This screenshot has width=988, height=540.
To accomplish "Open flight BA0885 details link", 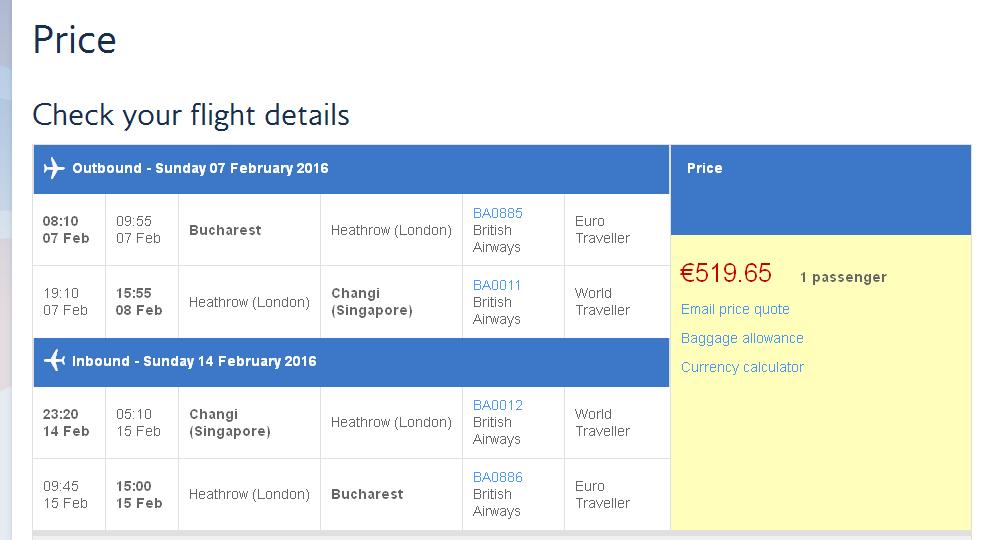I will point(498,213).
